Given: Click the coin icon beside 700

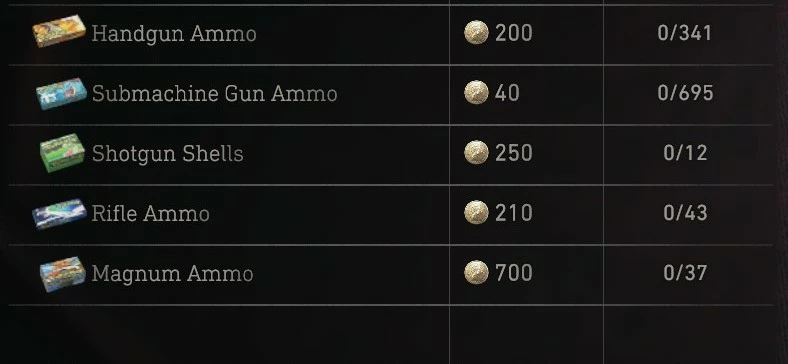Looking at the screenshot, I should point(476,273).
